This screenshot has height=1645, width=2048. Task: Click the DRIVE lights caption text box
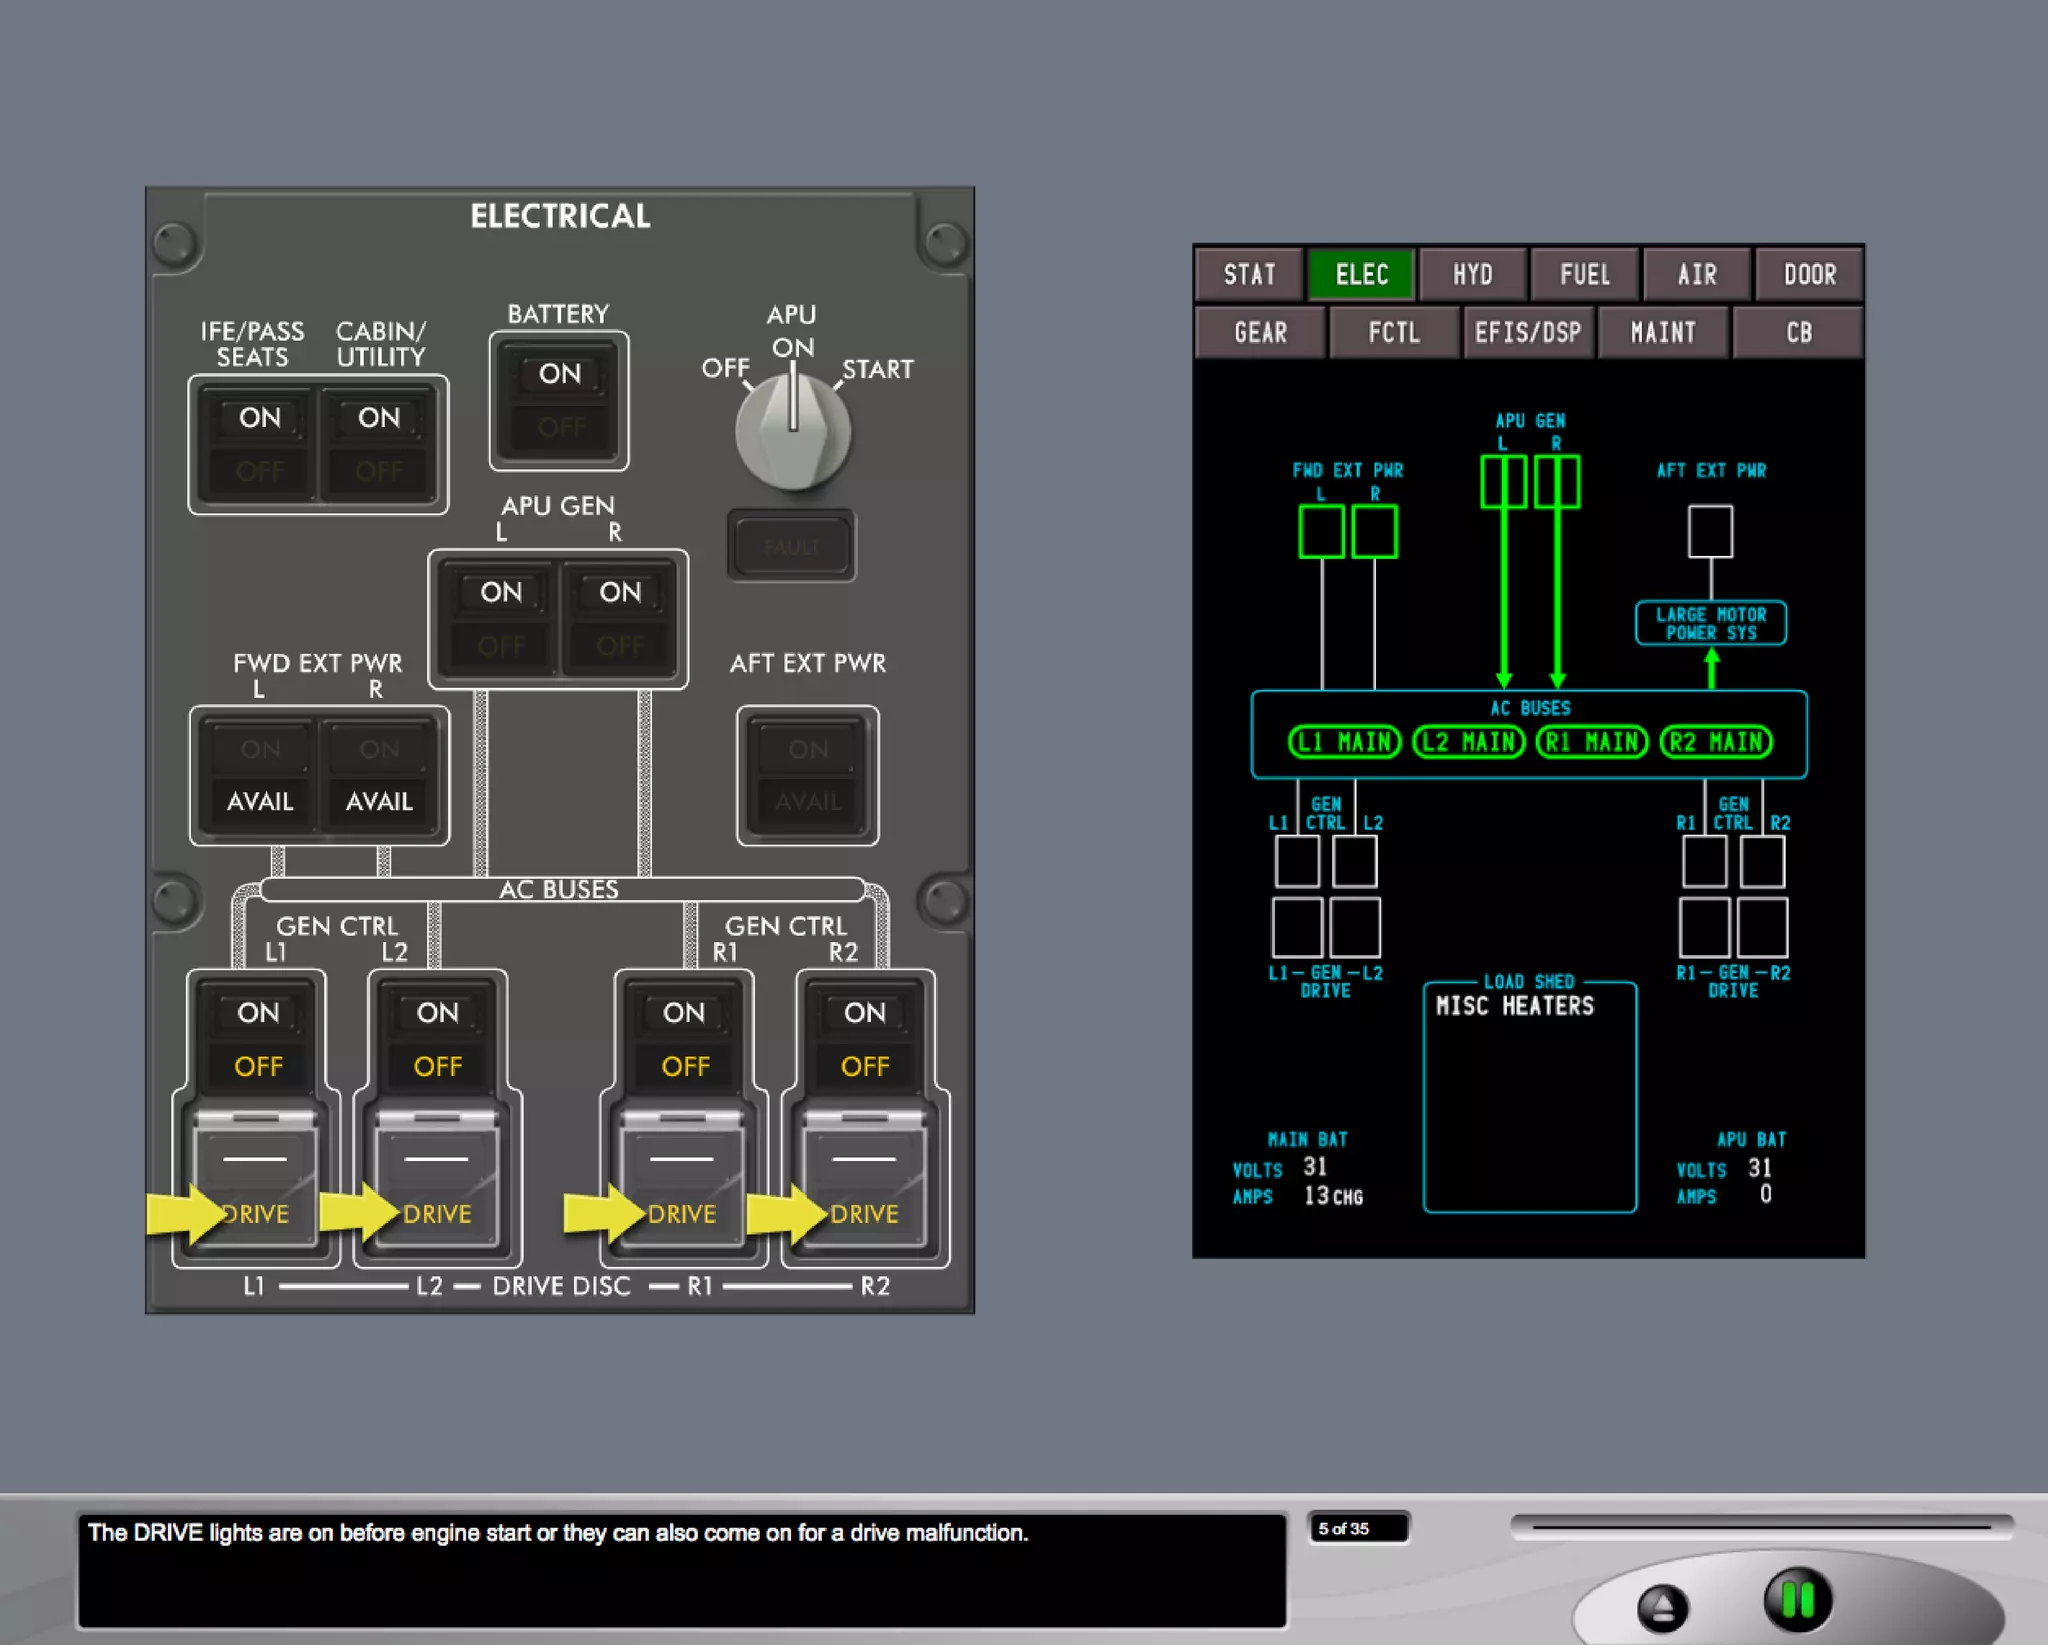[x=682, y=1571]
